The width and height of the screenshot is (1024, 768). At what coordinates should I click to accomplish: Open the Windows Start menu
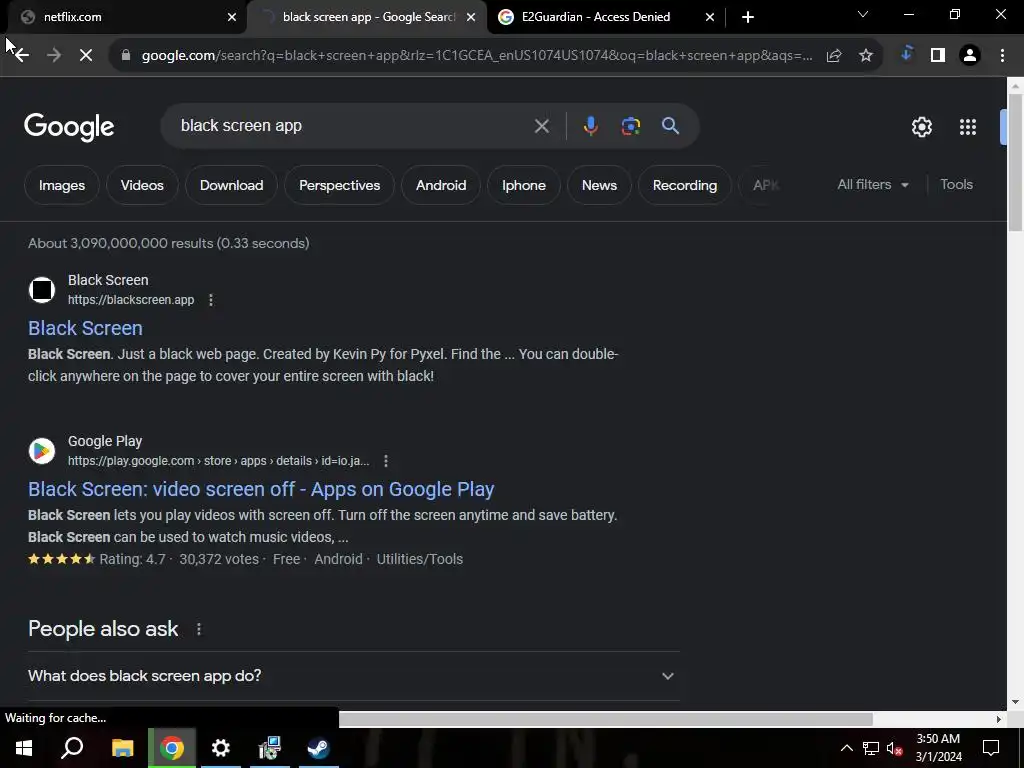tap(24, 748)
